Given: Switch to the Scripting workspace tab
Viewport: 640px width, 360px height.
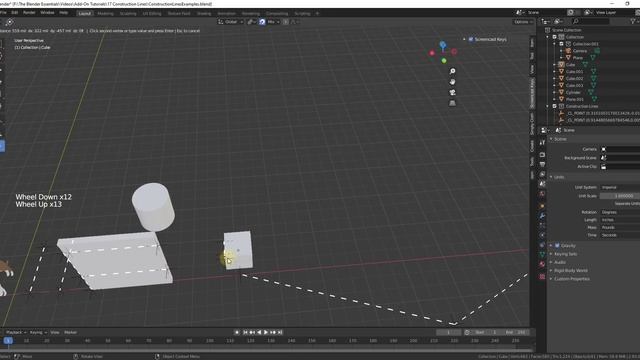Looking at the screenshot, I should coord(302,13).
